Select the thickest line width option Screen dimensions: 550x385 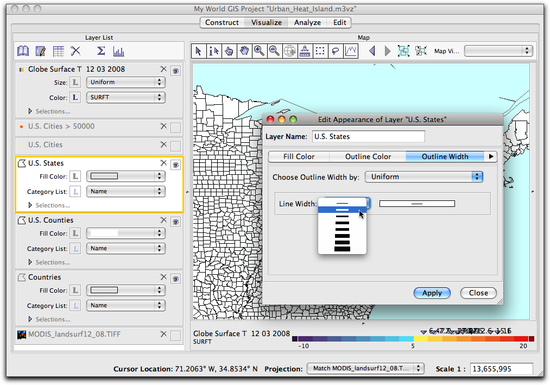pos(342,249)
